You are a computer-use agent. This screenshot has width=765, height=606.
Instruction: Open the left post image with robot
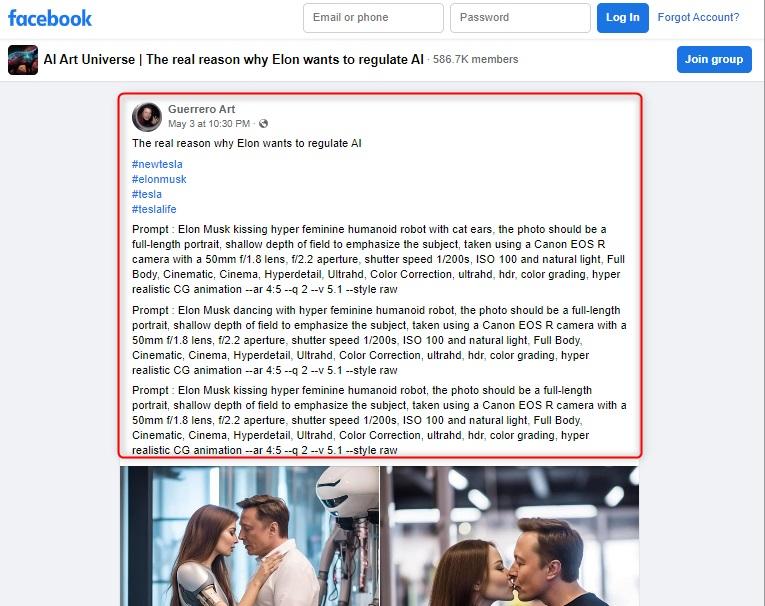tap(249, 536)
